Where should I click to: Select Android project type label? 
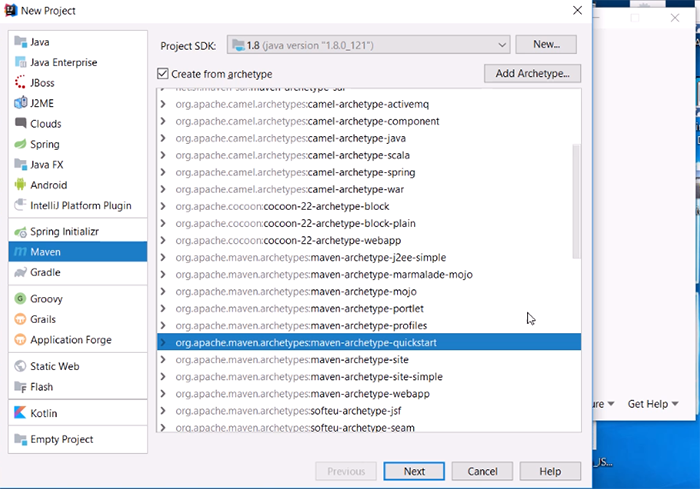[x=49, y=185]
